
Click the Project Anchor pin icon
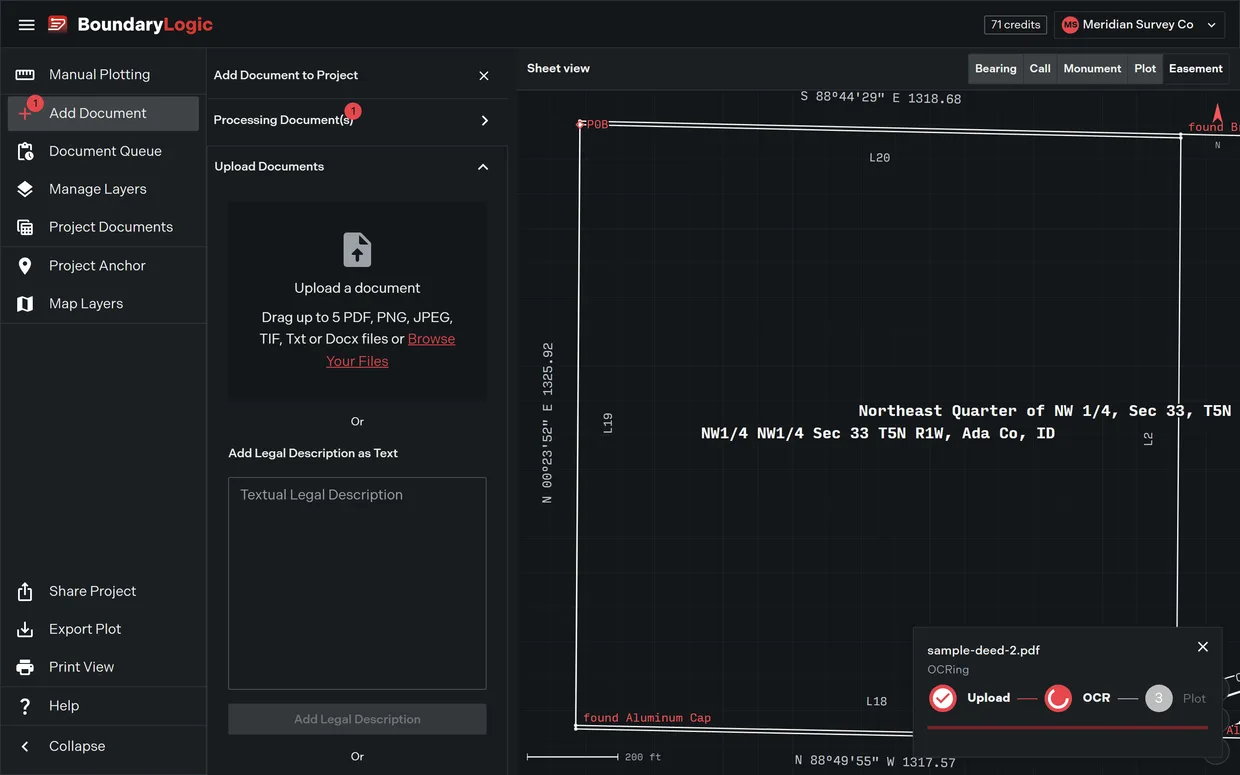[25, 265]
